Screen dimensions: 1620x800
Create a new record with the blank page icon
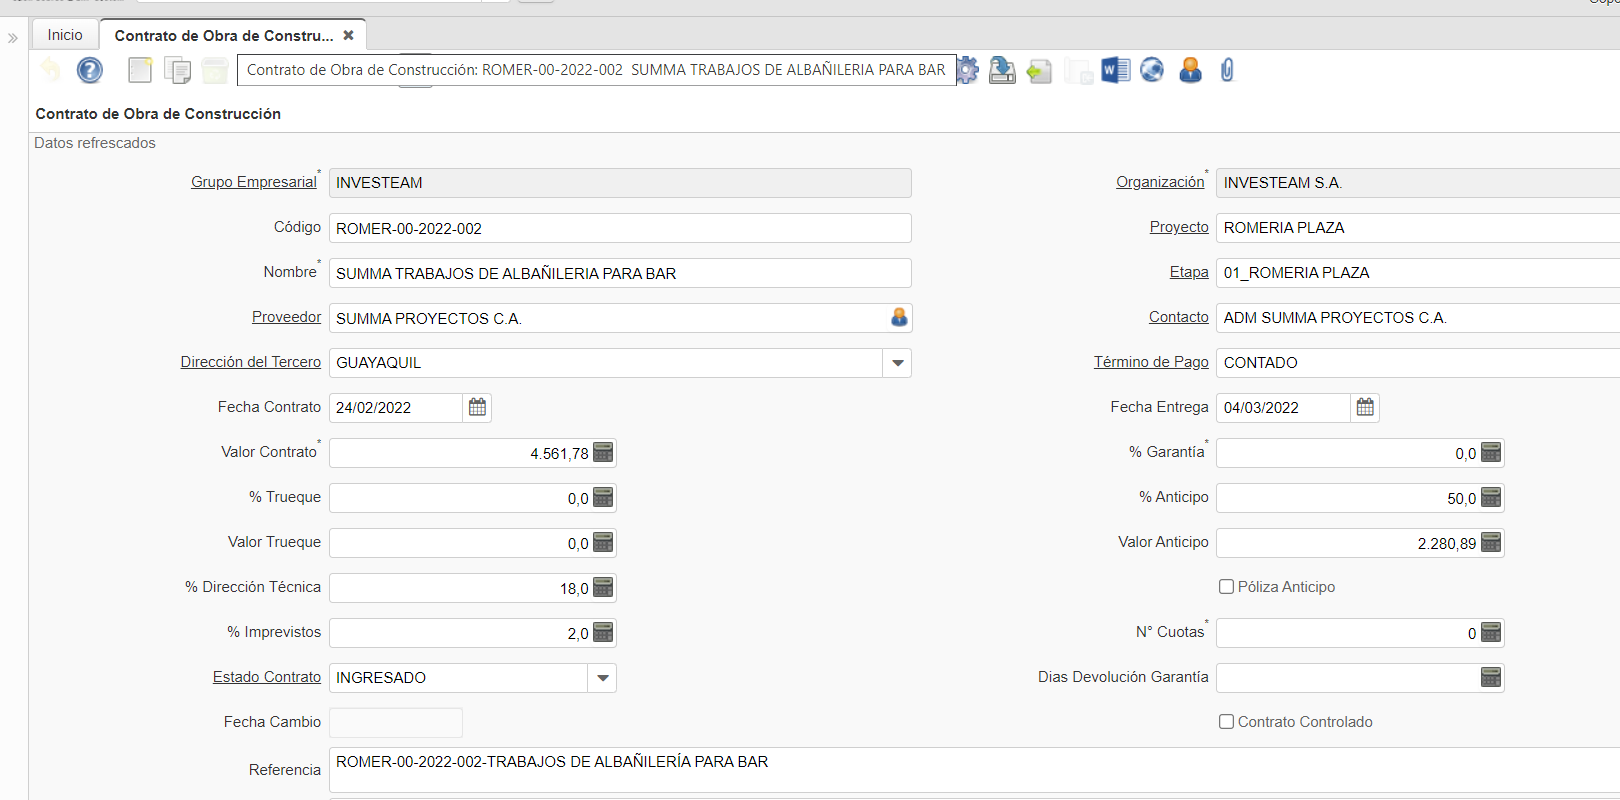point(140,70)
